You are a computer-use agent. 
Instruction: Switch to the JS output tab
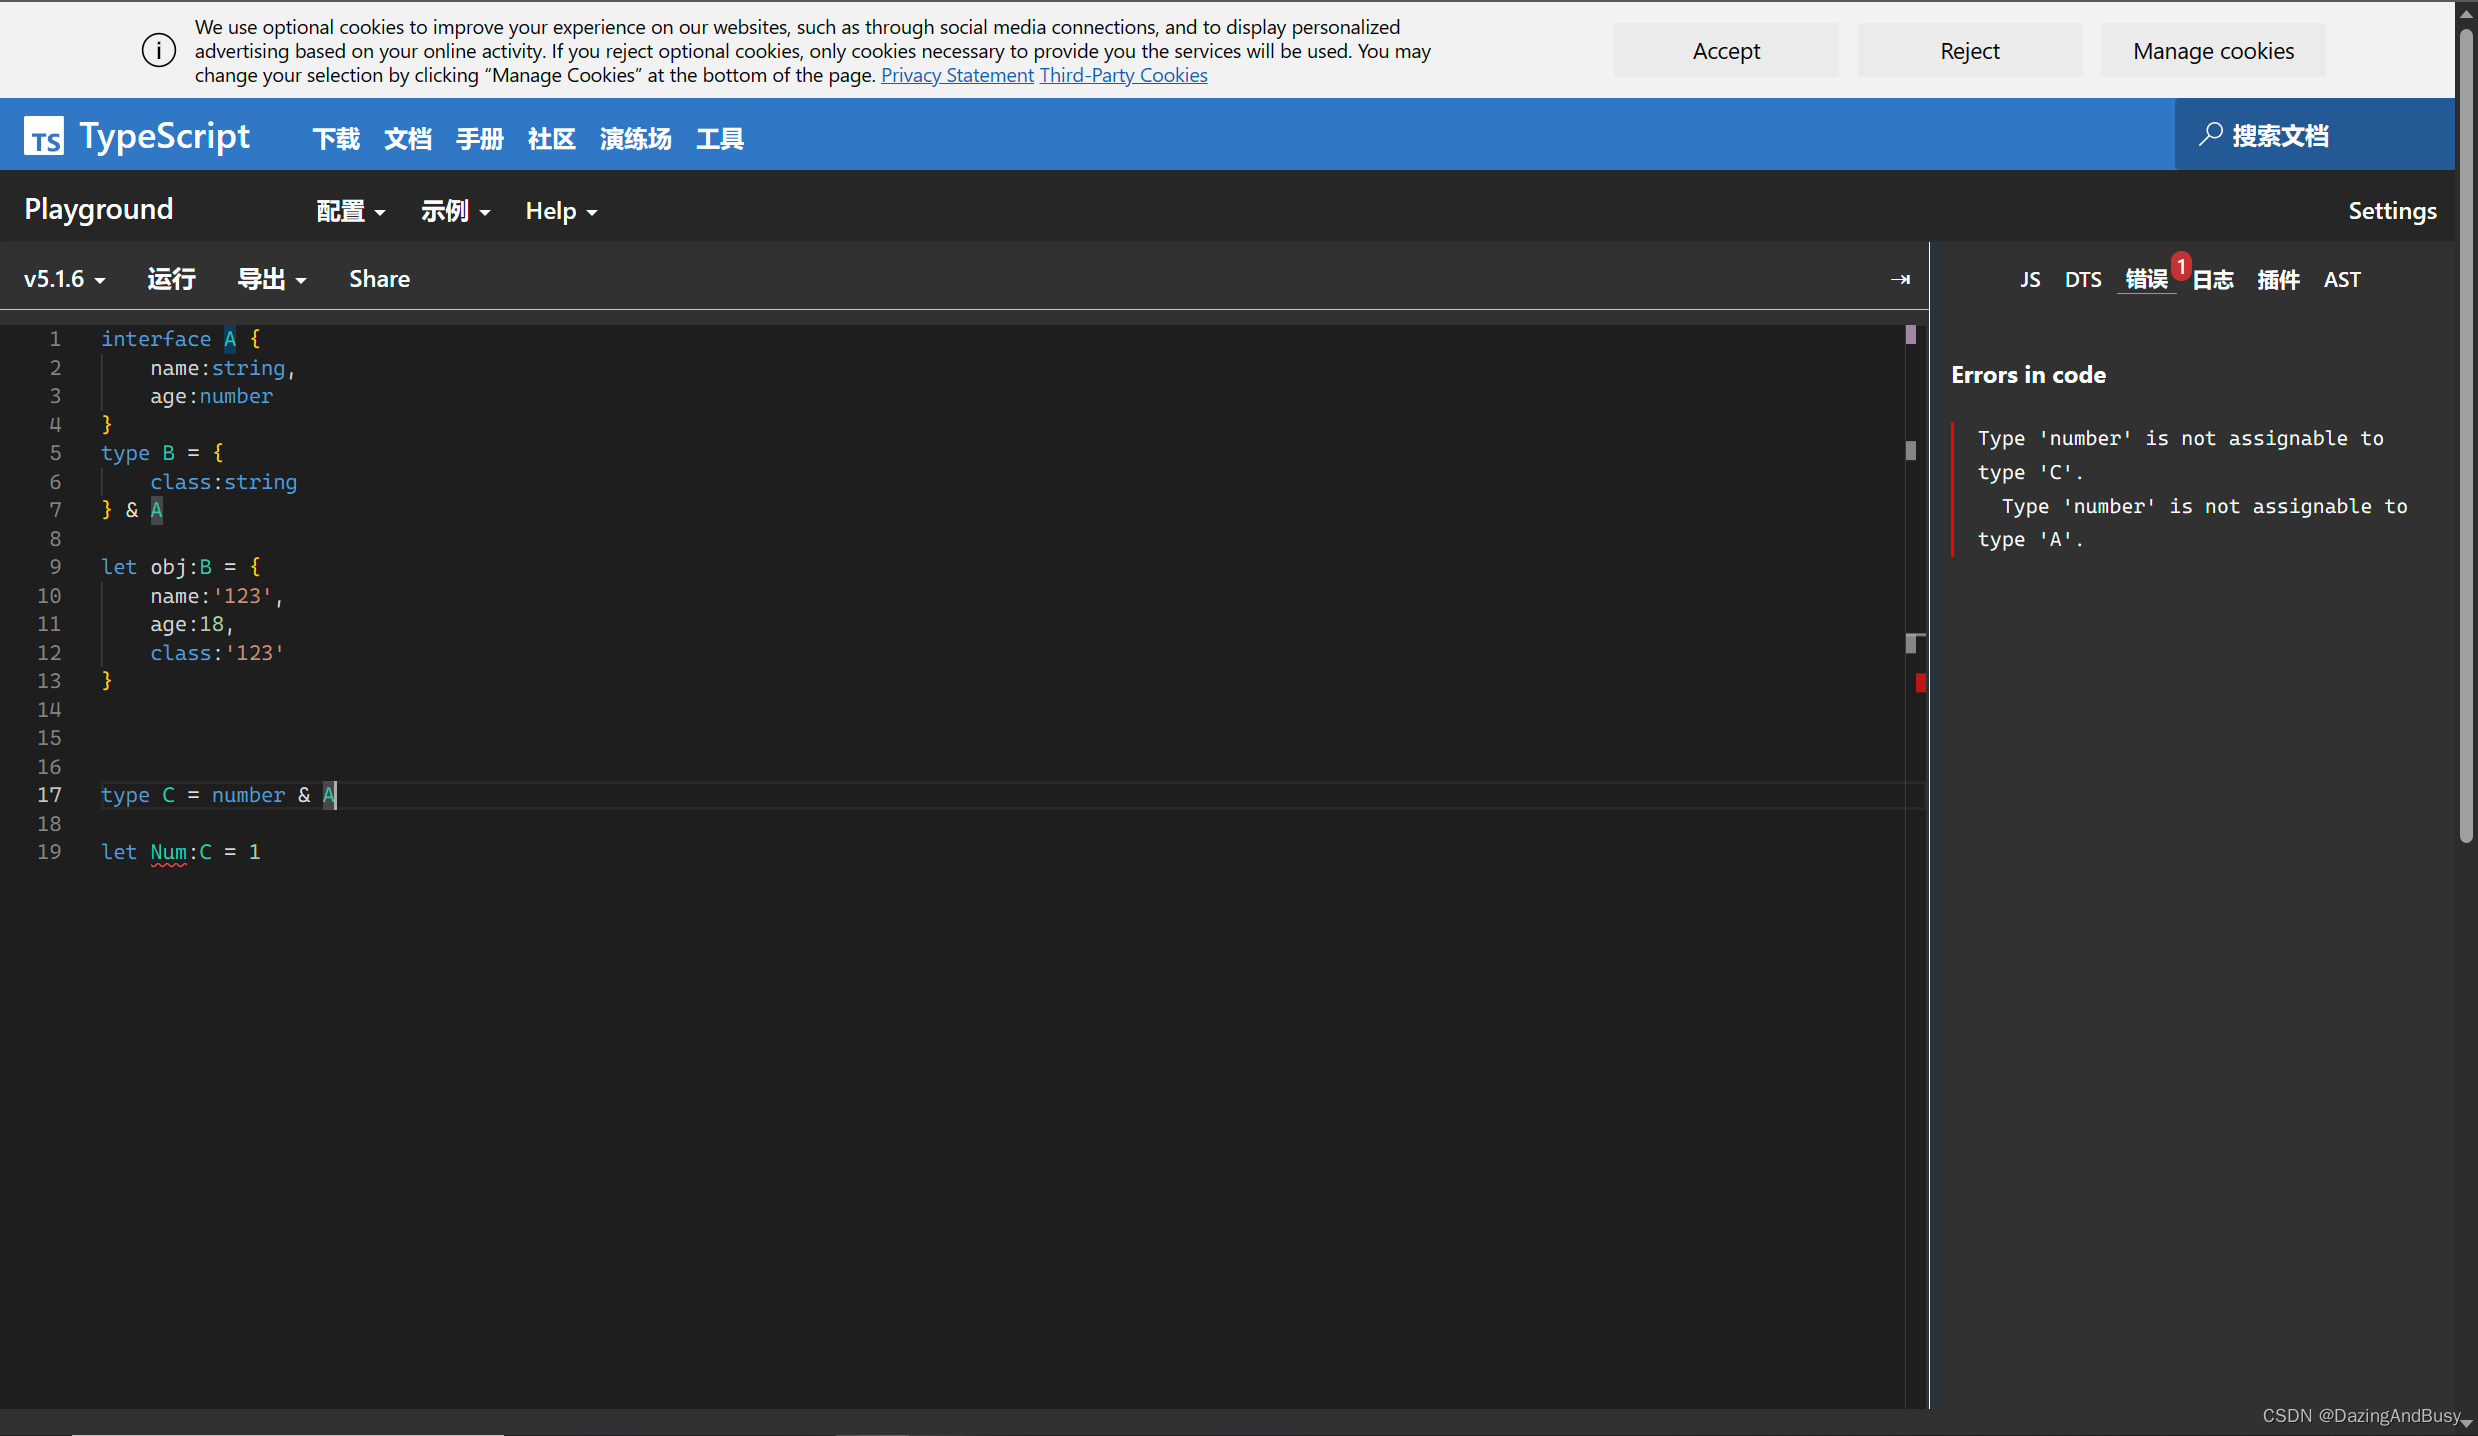(x=2030, y=279)
